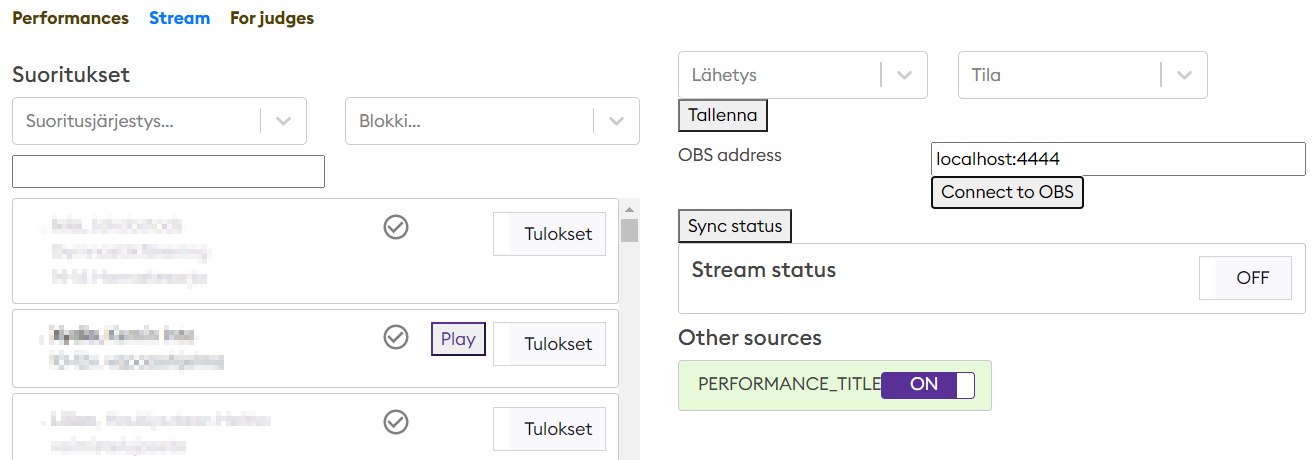Turn off the PERFORMANCE_TITLE source toggle
The image size is (1314, 460).
click(x=927, y=385)
